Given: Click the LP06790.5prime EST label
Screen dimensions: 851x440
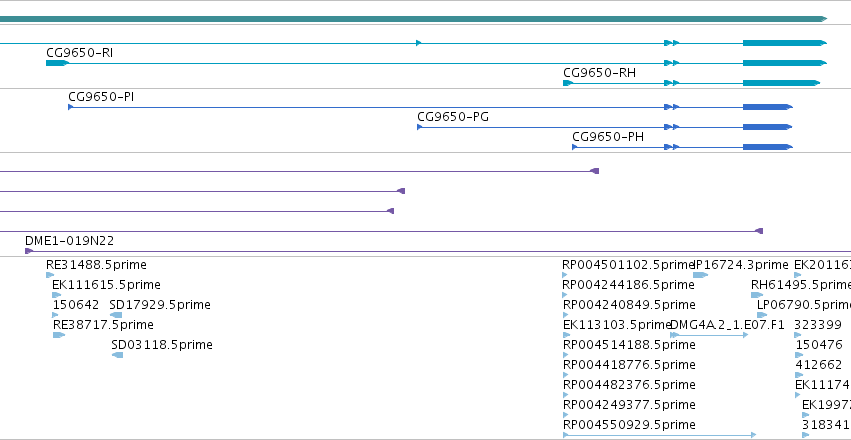Looking at the screenshot, I should 804,305.
